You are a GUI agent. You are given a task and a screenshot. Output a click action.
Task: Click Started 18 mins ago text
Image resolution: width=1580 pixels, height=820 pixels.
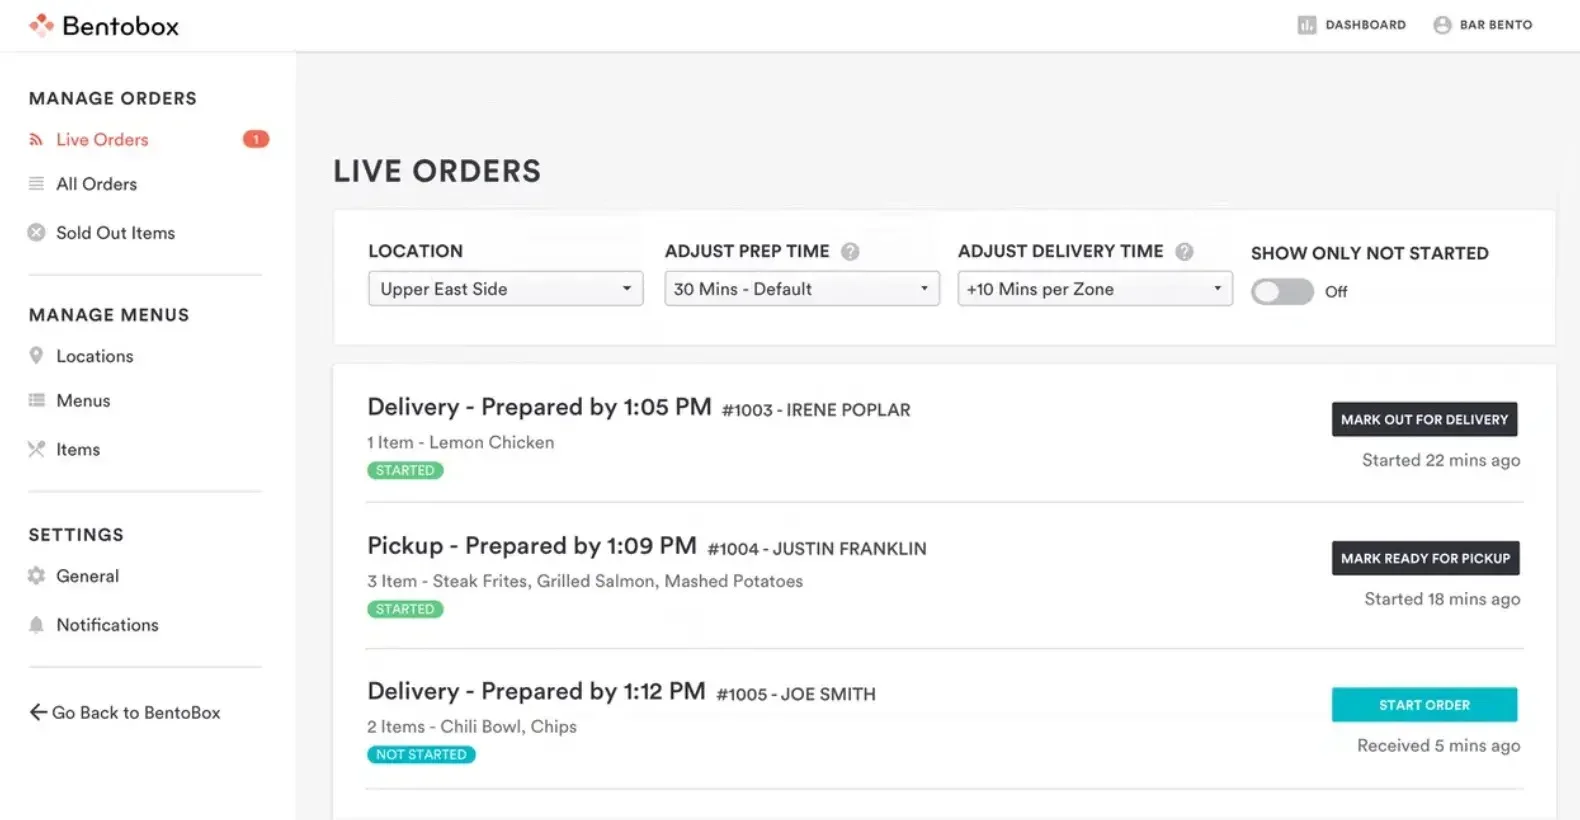1442,599
